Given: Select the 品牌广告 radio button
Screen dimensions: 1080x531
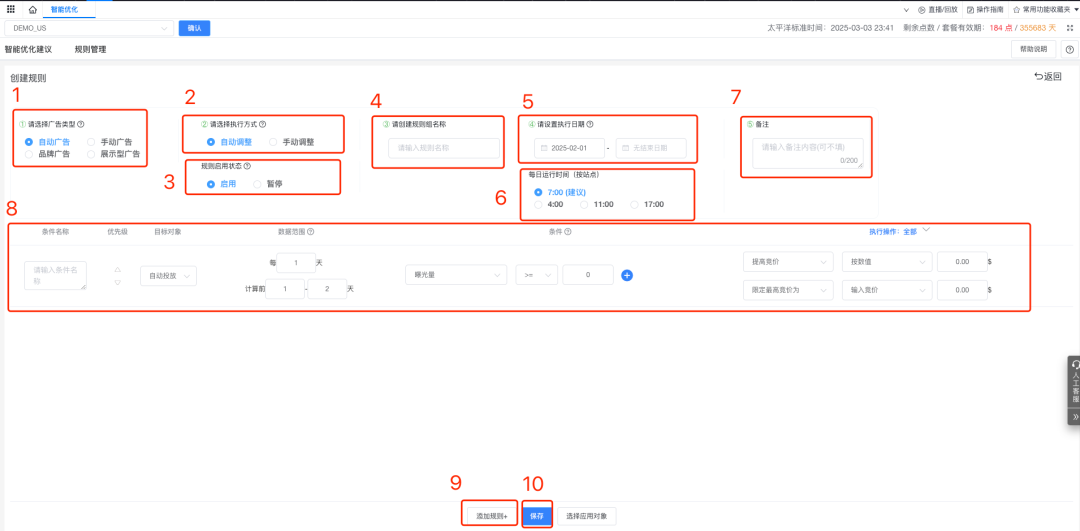Looking at the screenshot, I should 29,154.
